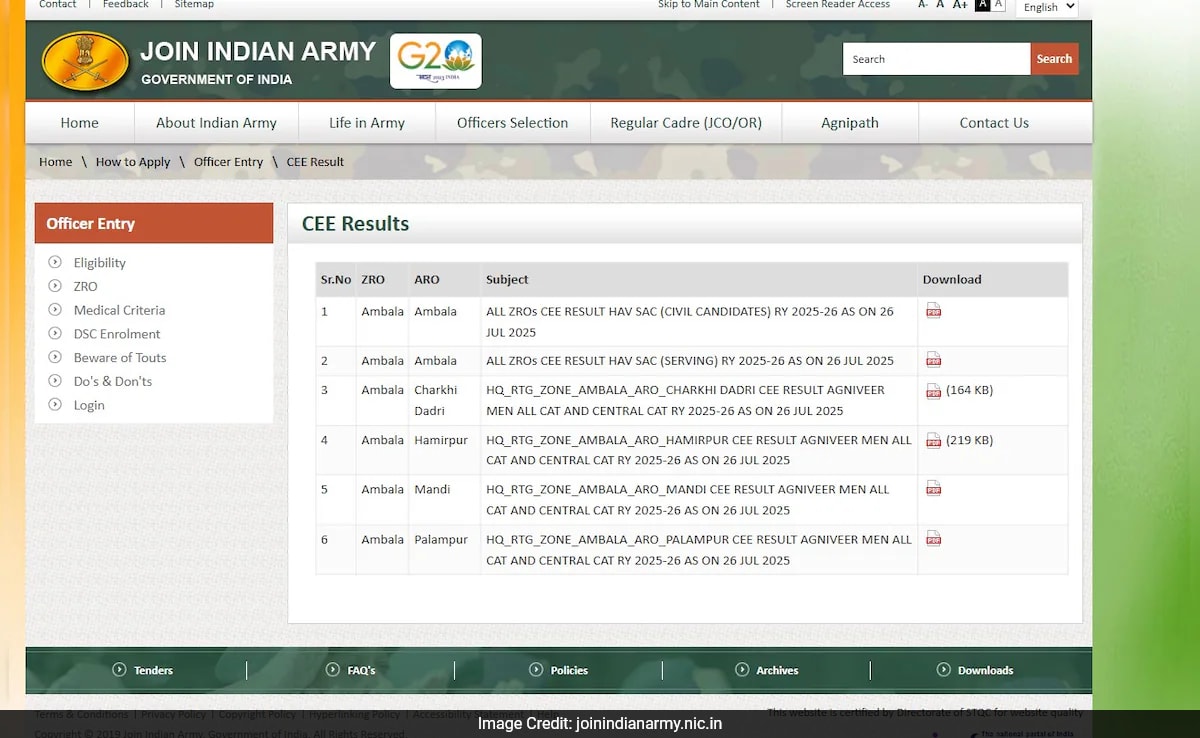Download PDF for HAV SAC Serving result
The height and width of the screenshot is (738, 1200).
(x=933, y=360)
